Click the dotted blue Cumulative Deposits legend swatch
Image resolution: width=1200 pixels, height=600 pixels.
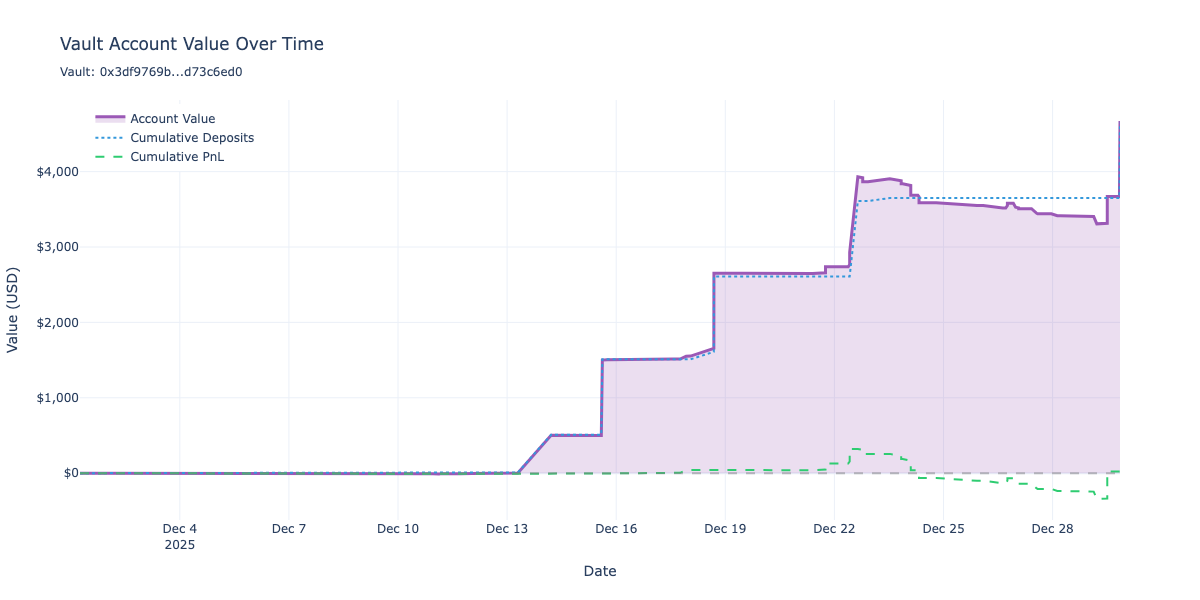[x=110, y=138]
